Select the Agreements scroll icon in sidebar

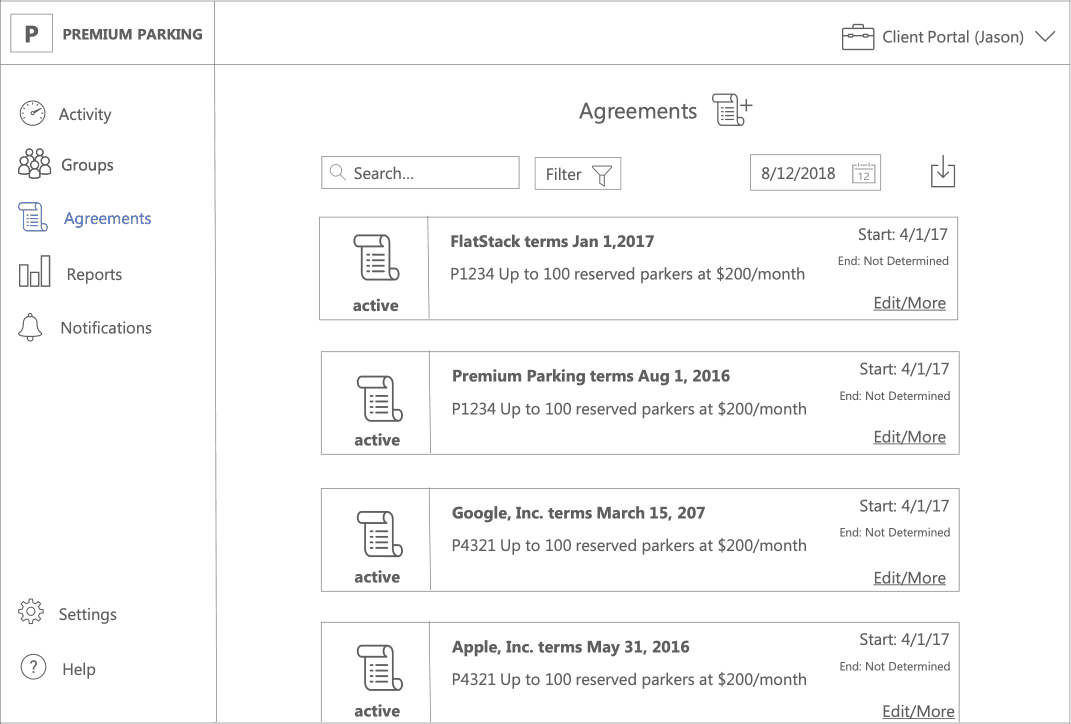point(31,217)
